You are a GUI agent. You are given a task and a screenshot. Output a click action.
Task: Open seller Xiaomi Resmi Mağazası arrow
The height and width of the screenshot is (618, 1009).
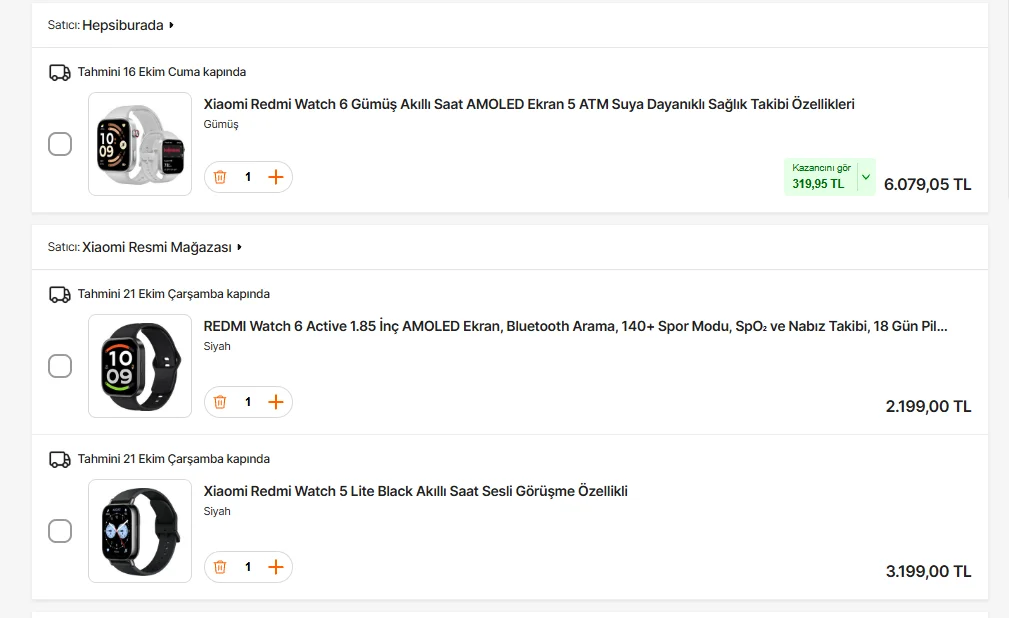point(239,247)
